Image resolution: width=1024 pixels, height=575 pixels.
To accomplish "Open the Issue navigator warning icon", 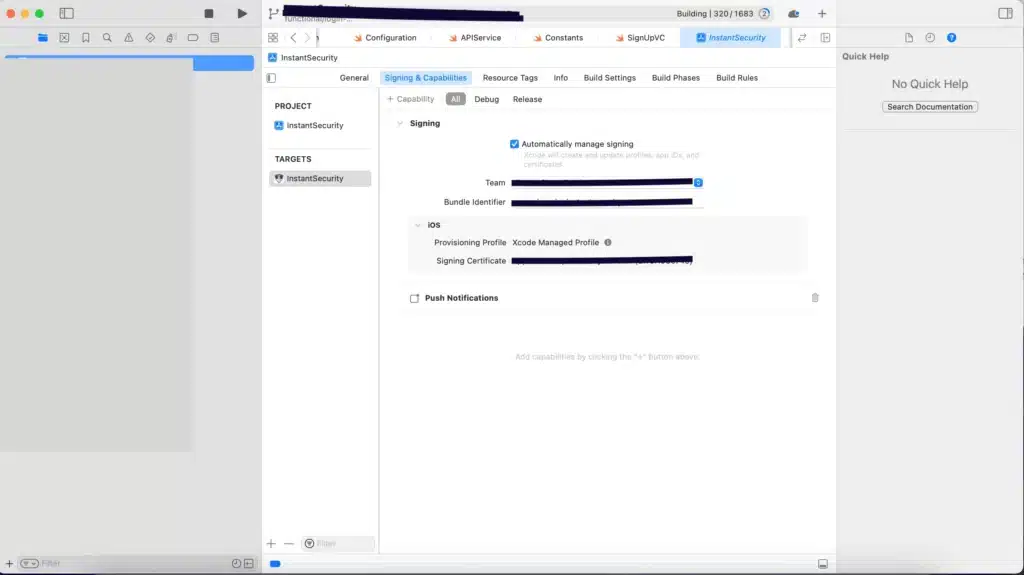I will (128, 38).
